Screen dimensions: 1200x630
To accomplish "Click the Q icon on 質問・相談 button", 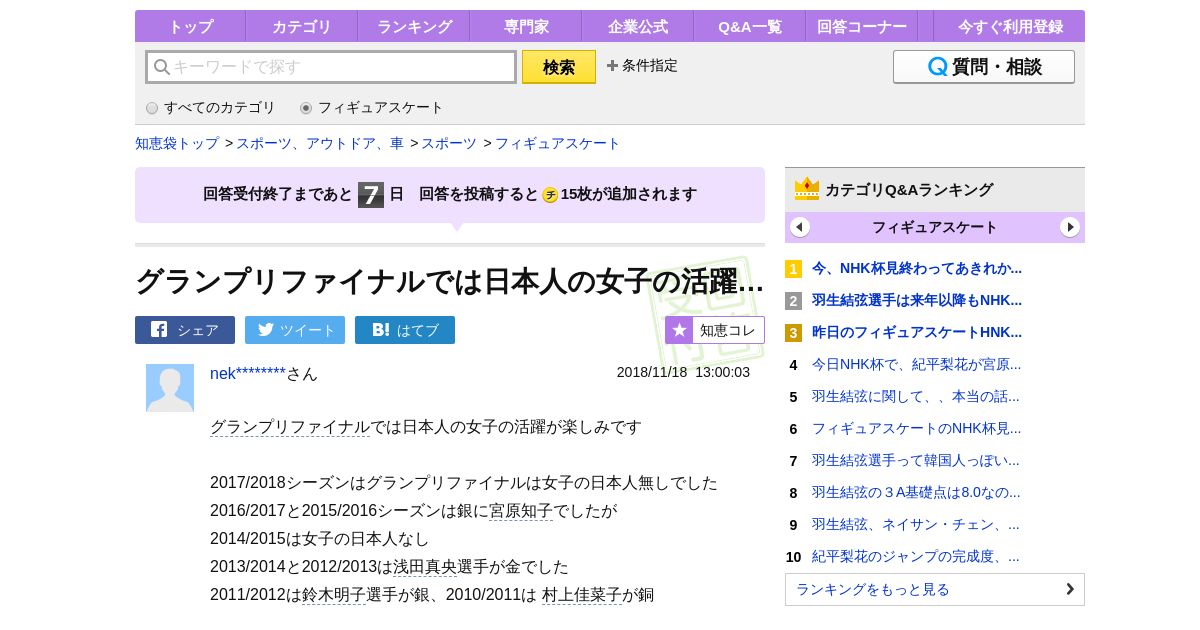I will (937, 67).
